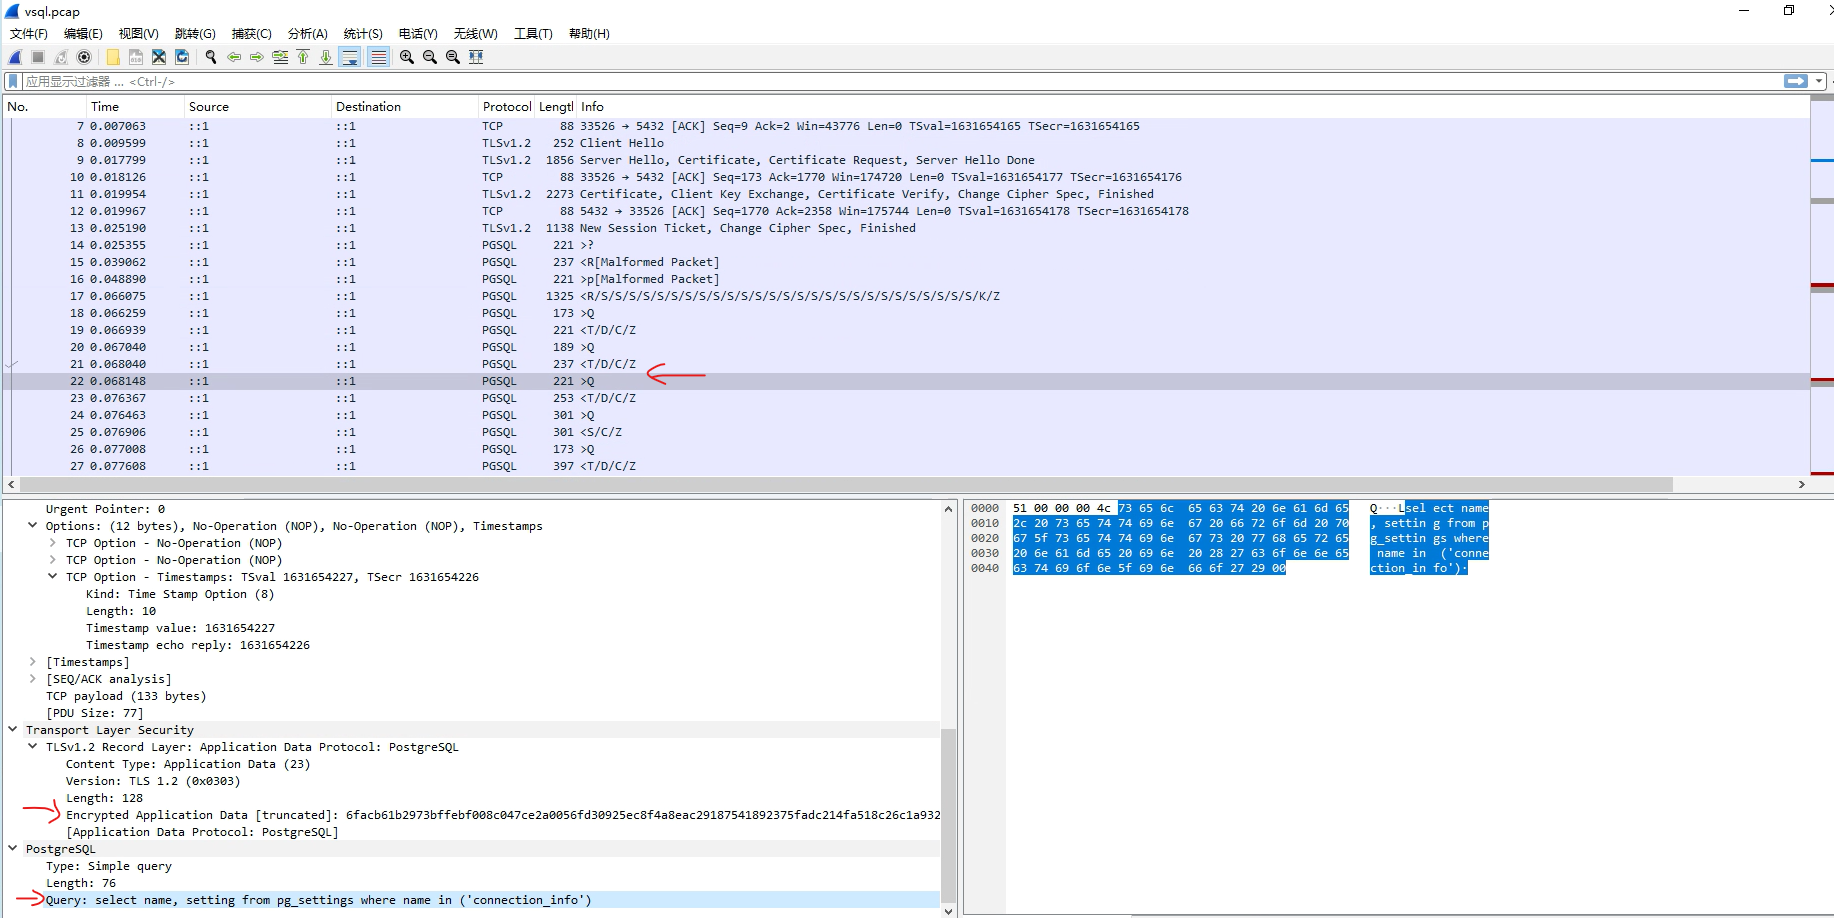The image size is (1834, 918).
Task: Select packet 13 New Session Ticket row
Action: click(x=906, y=228)
